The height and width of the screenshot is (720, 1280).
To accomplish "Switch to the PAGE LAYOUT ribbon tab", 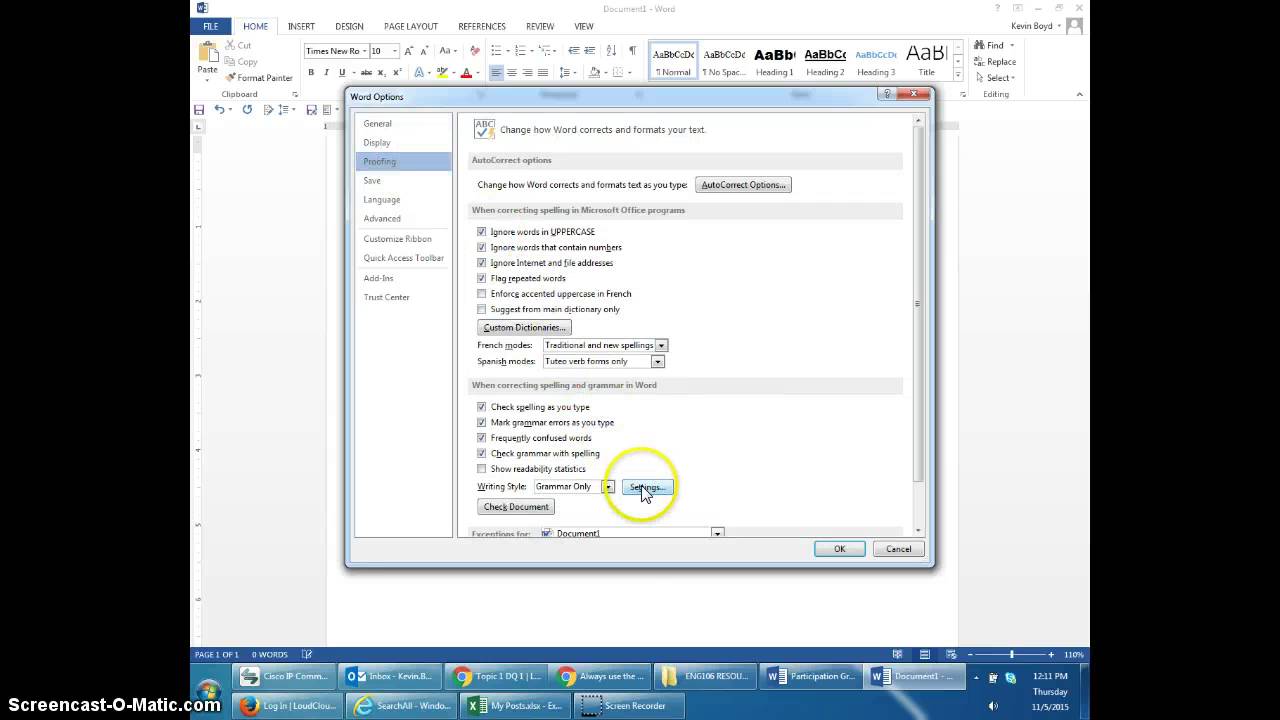I will coord(411,26).
